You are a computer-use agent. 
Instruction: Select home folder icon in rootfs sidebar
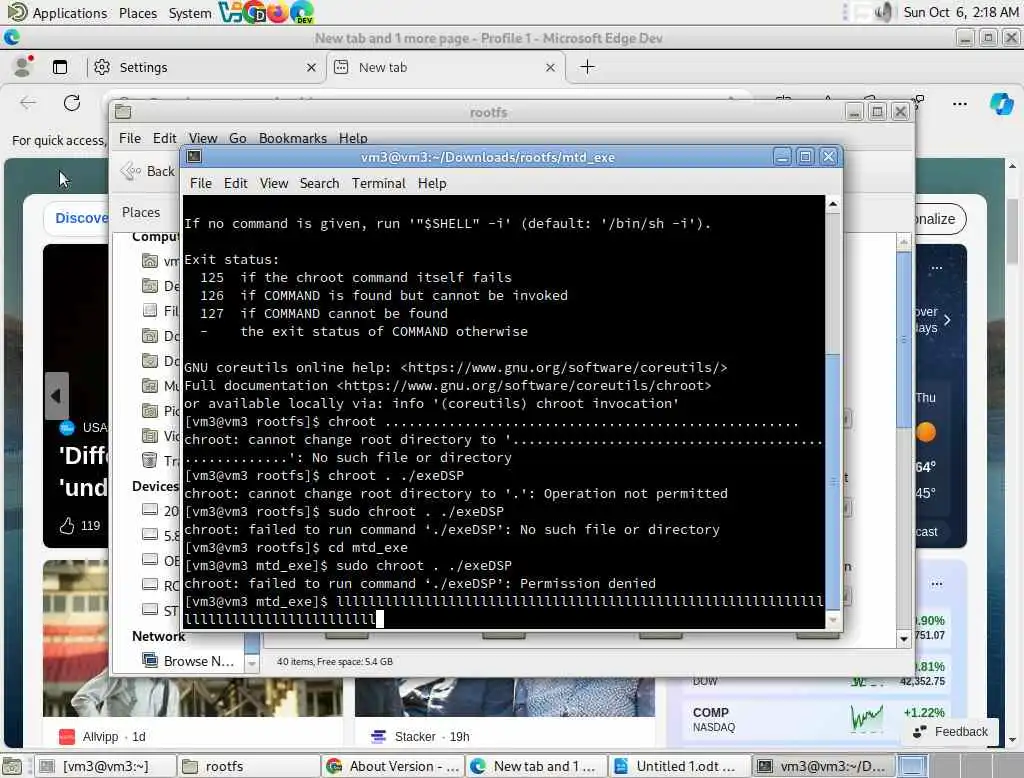150,261
